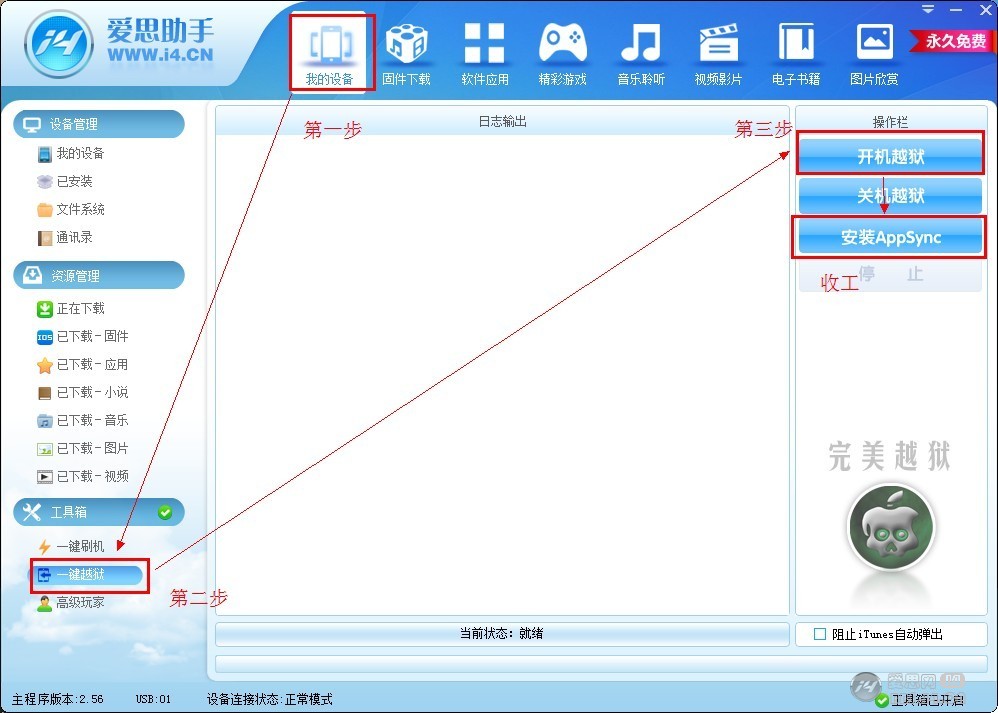
Task: Show 正在下载 downloading list
Action: point(71,309)
